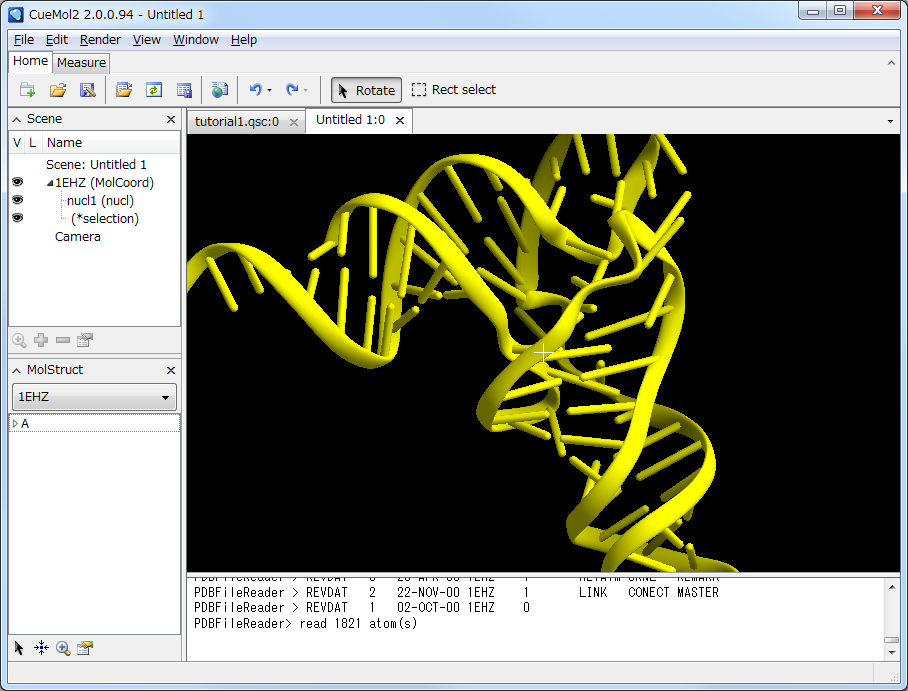Open the Help menu

244,40
